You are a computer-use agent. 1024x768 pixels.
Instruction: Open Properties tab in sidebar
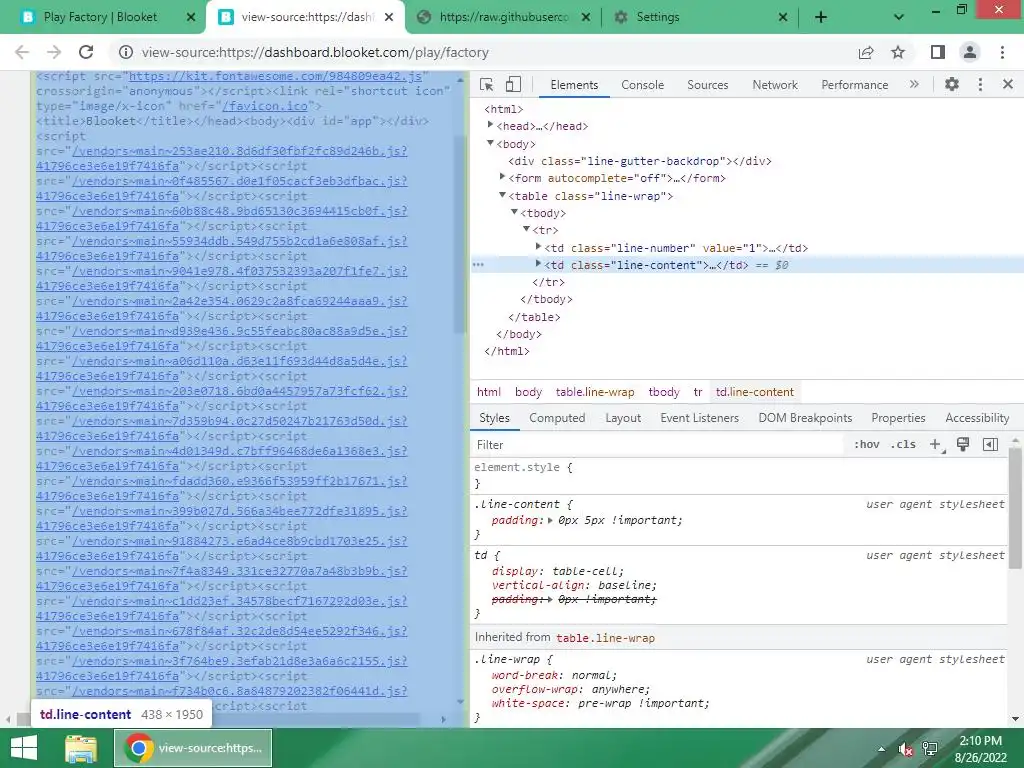click(x=898, y=418)
